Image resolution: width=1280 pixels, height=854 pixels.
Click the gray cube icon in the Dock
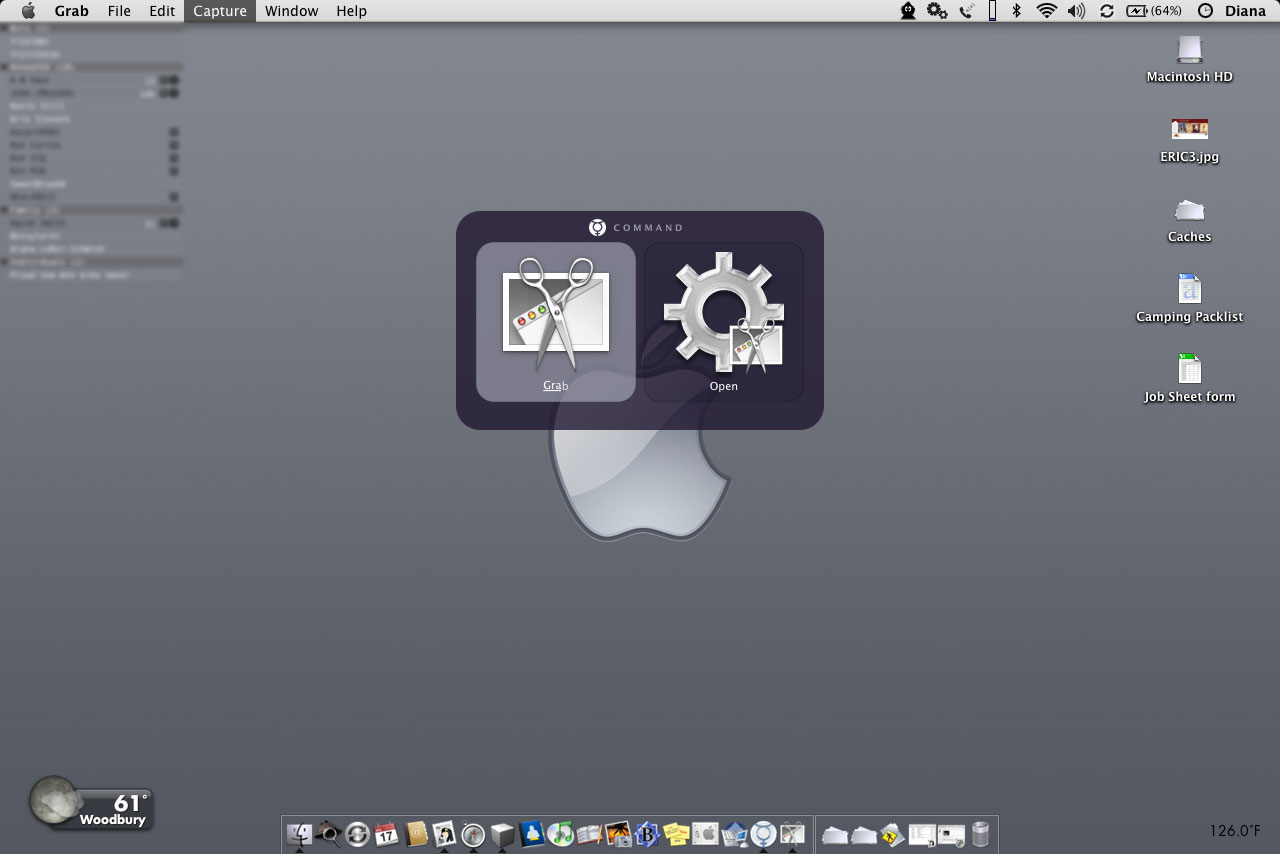[x=502, y=833]
